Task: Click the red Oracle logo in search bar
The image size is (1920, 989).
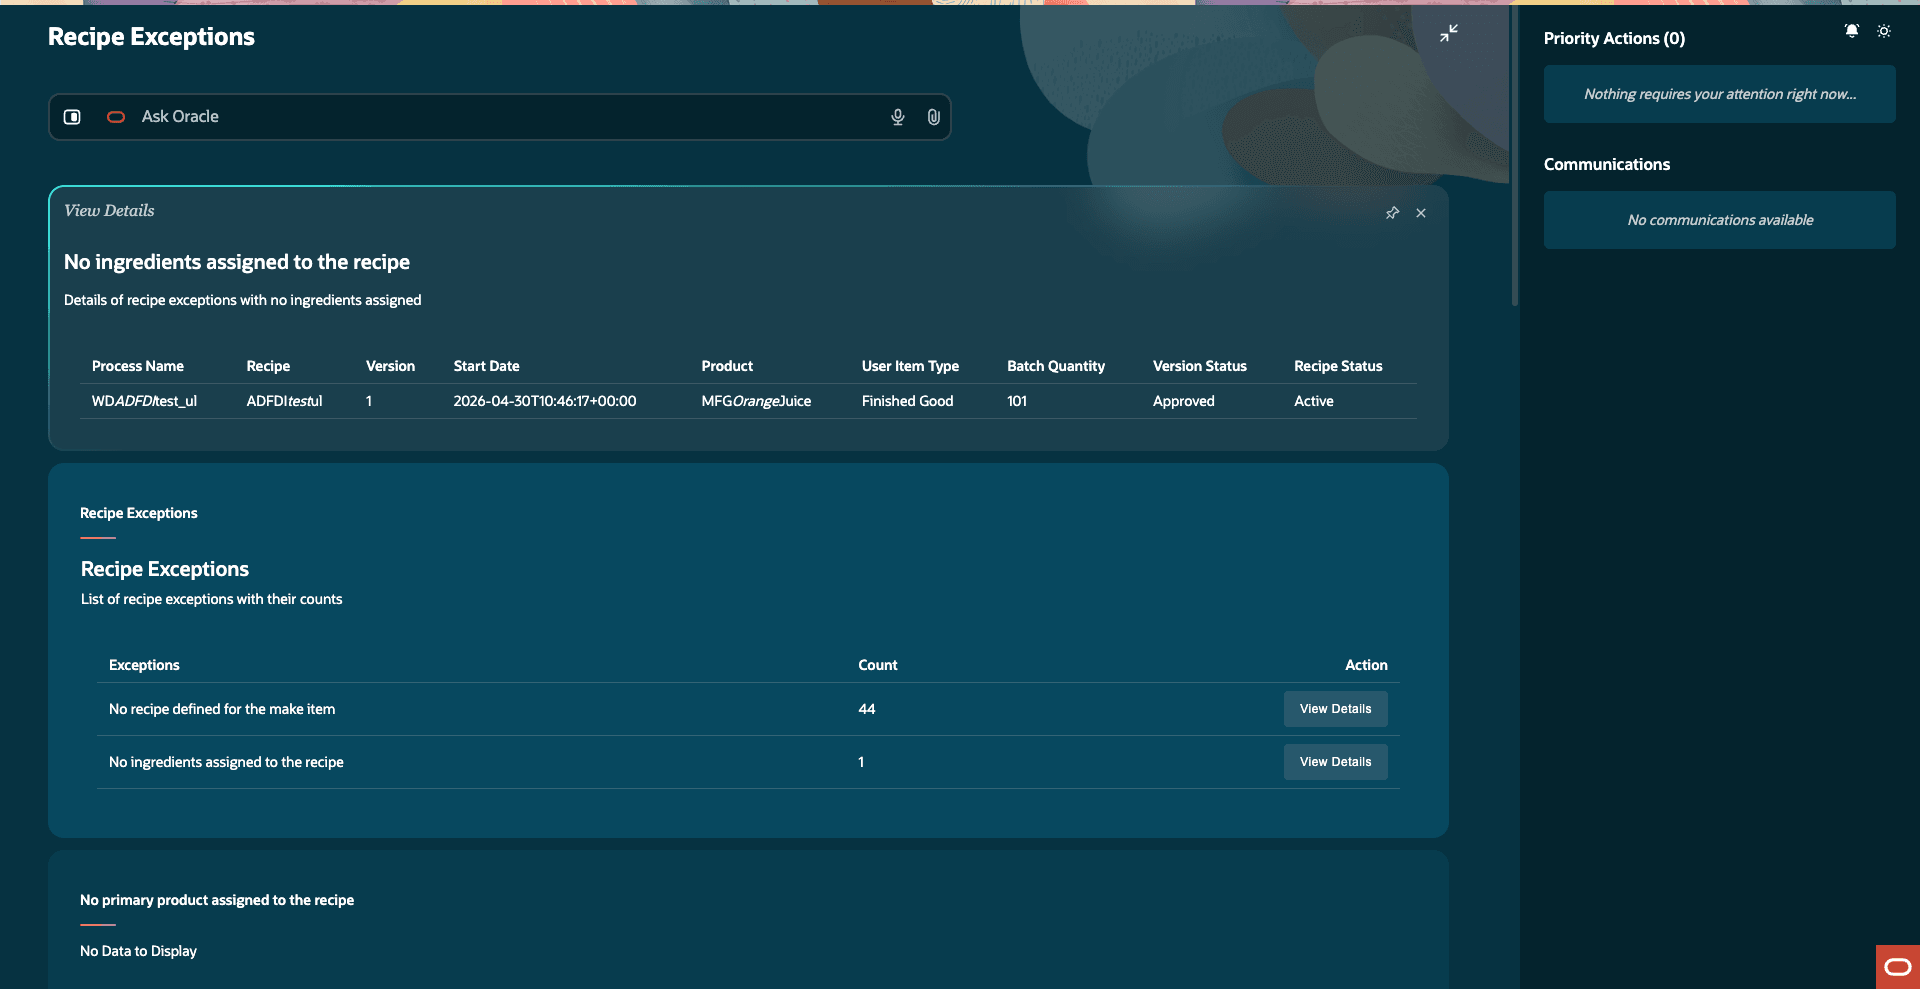Action: [116, 117]
